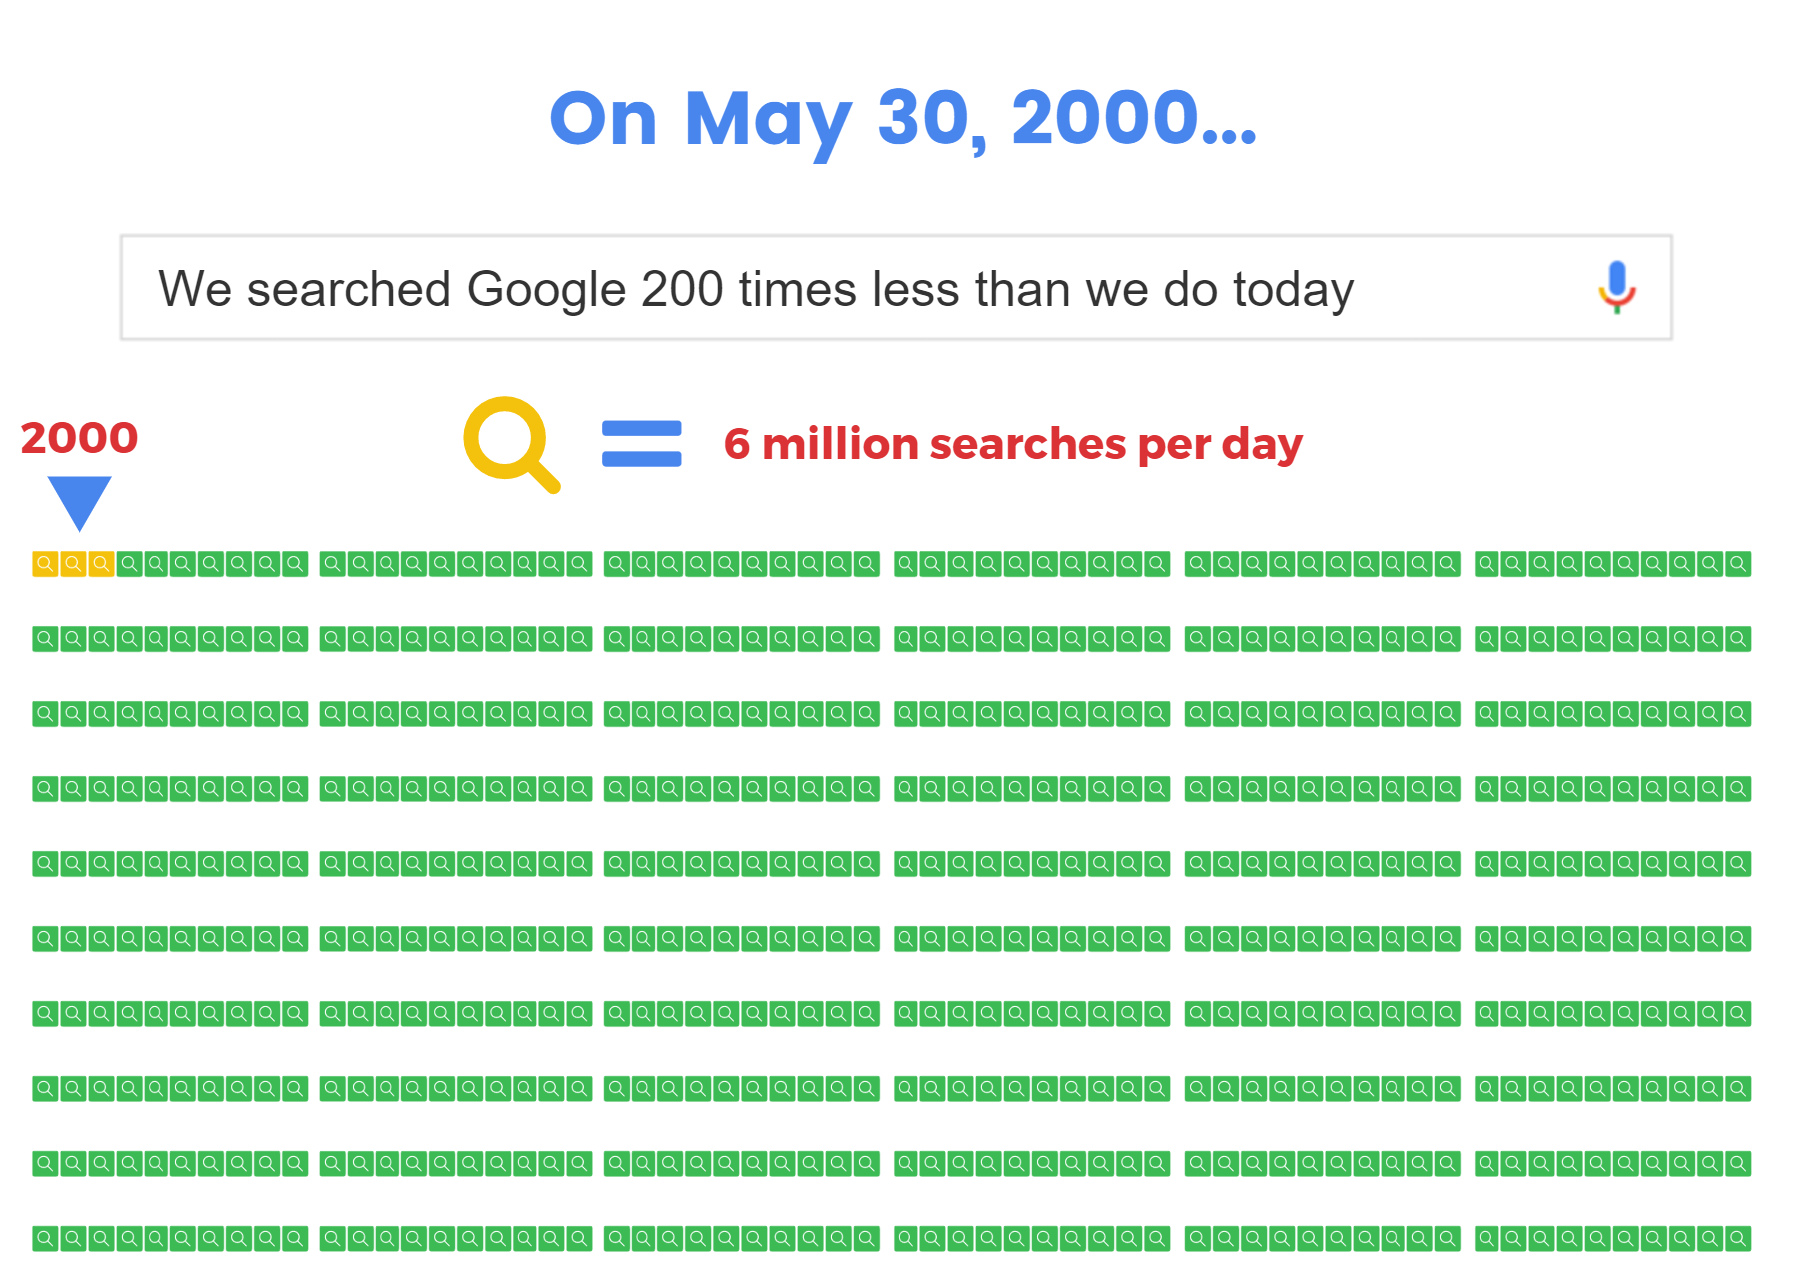Click the word "today" in the search box
This screenshot has height=1287, width=1796.
(1293, 290)
